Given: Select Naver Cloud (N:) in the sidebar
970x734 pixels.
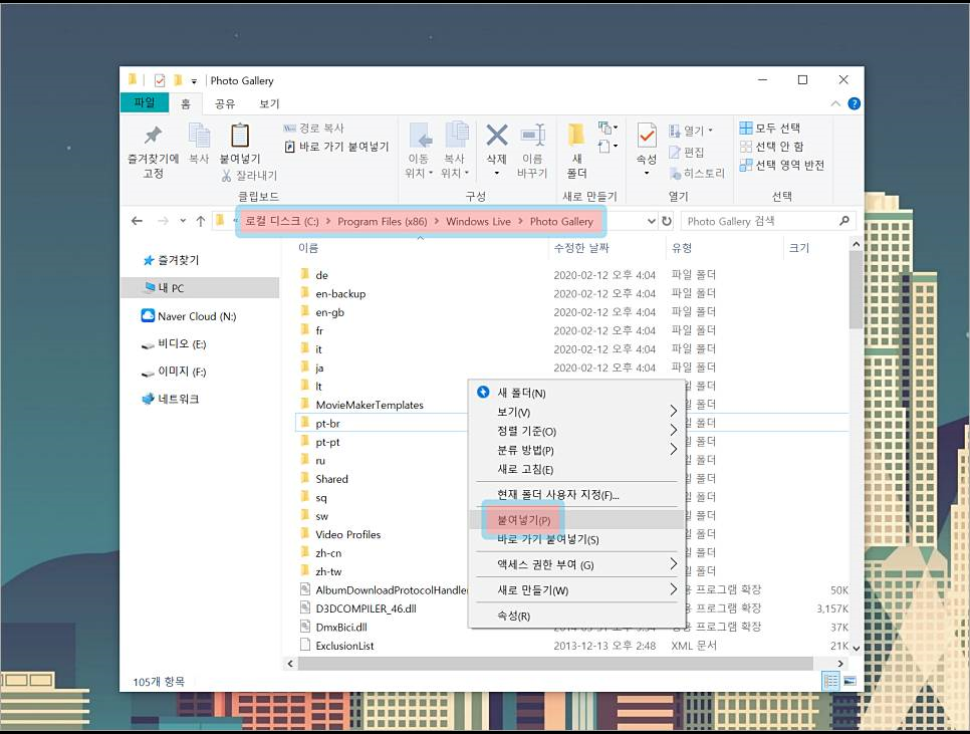Looking at the screenshot, I should pyautogui.click(x=189, y=316).
